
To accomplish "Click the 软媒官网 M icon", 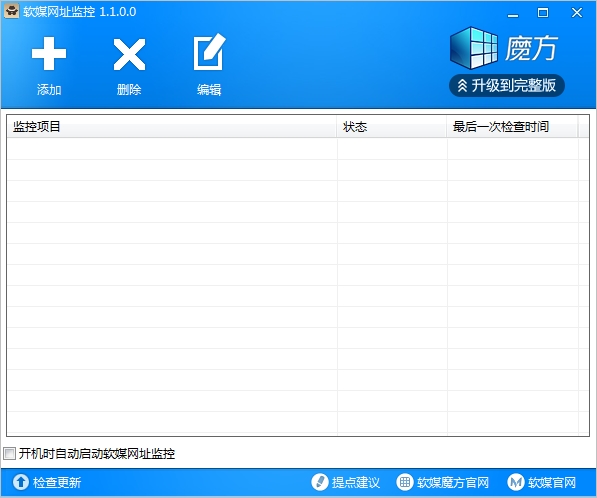I will (516, 482).
